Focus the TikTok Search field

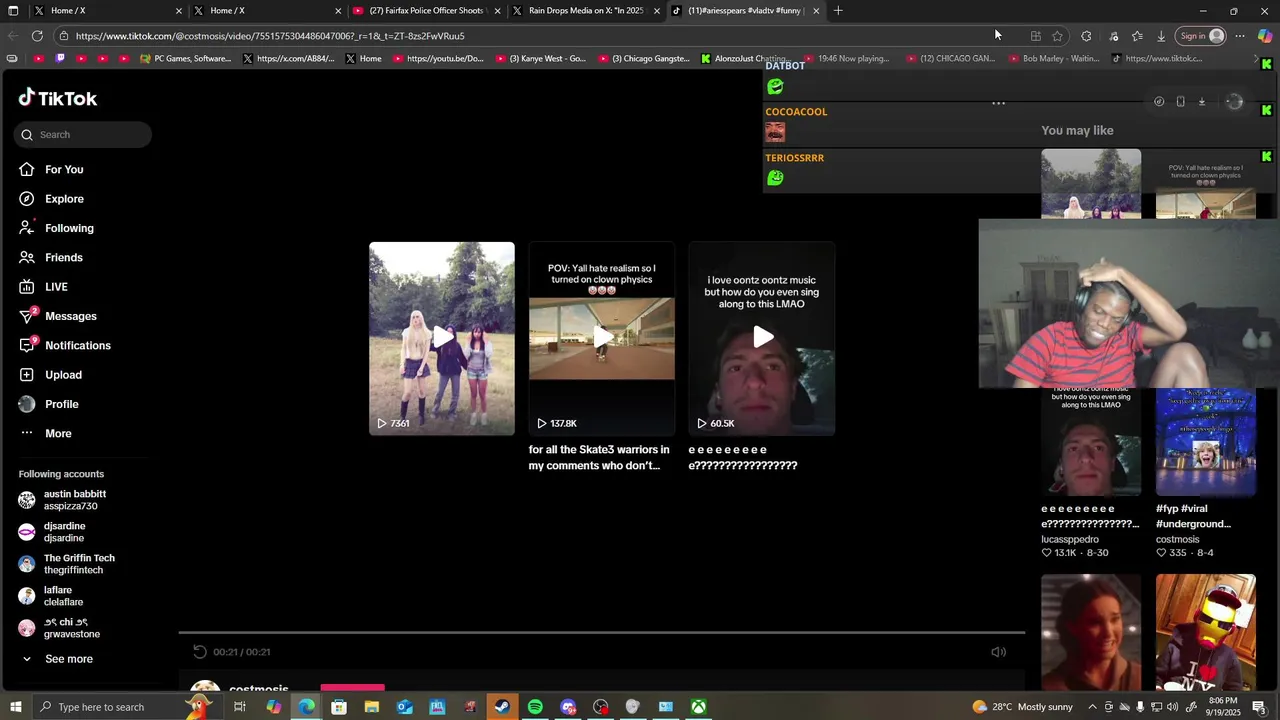[x=83, y=134]
